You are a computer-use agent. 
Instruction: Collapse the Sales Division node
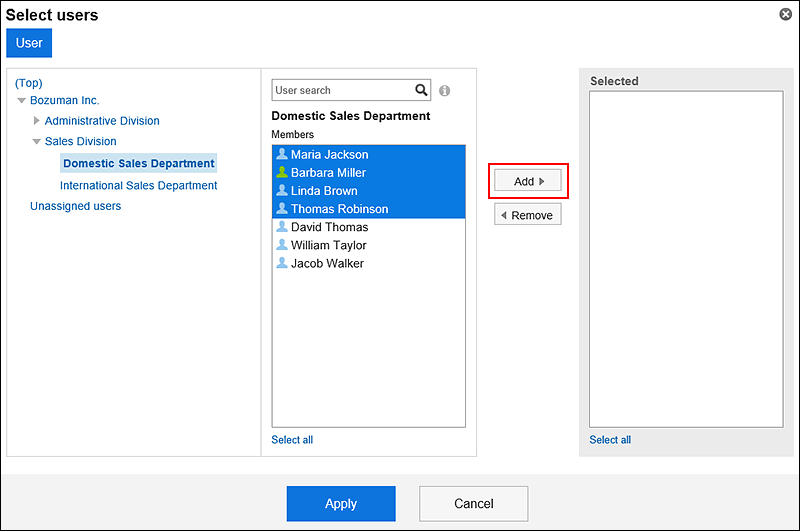pos(36,141)
